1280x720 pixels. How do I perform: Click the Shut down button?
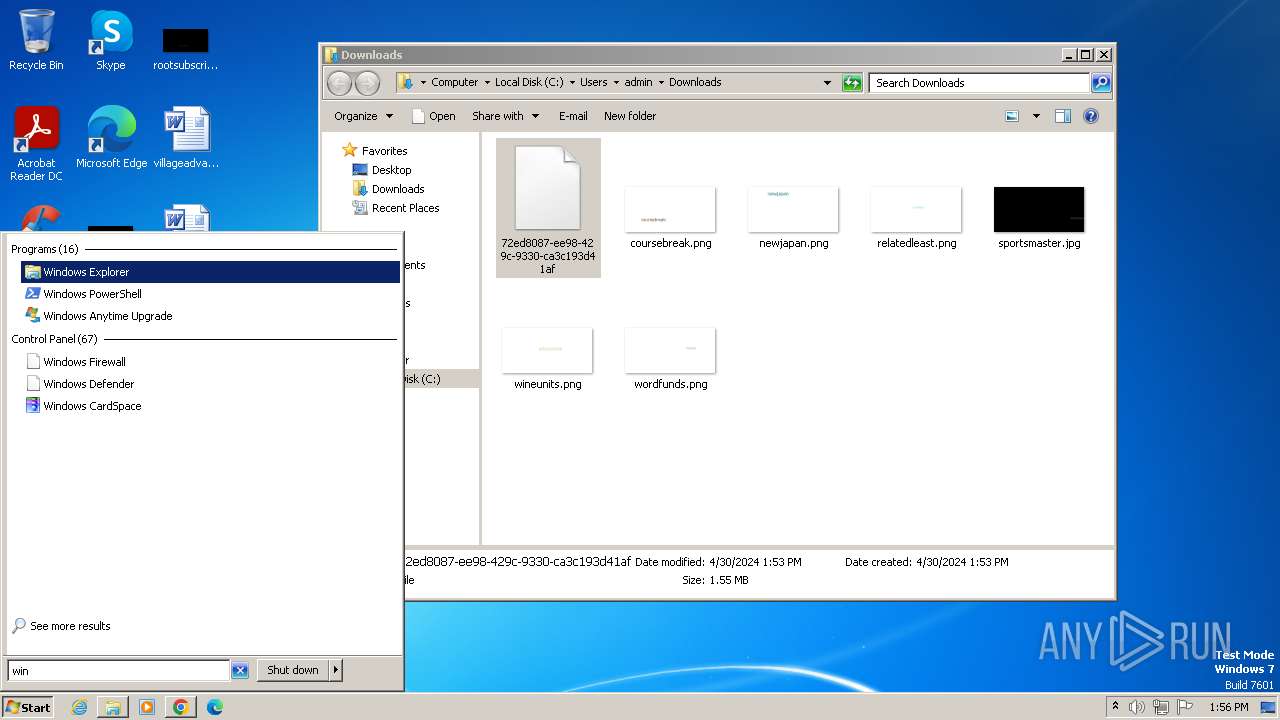293,670
